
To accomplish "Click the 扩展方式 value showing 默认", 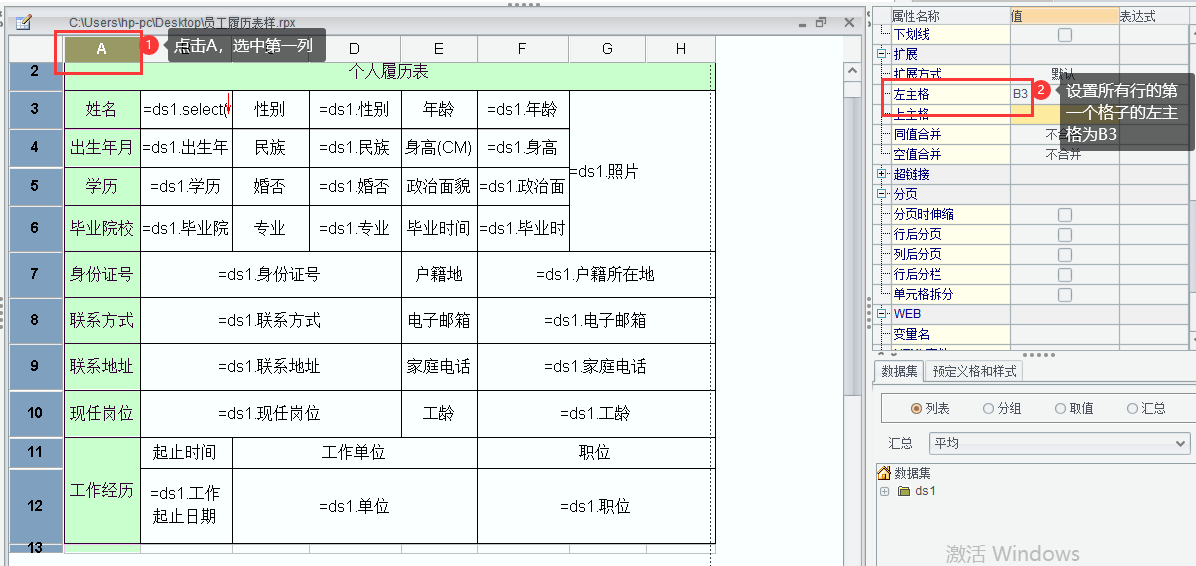I will [x=1065, y=74].
